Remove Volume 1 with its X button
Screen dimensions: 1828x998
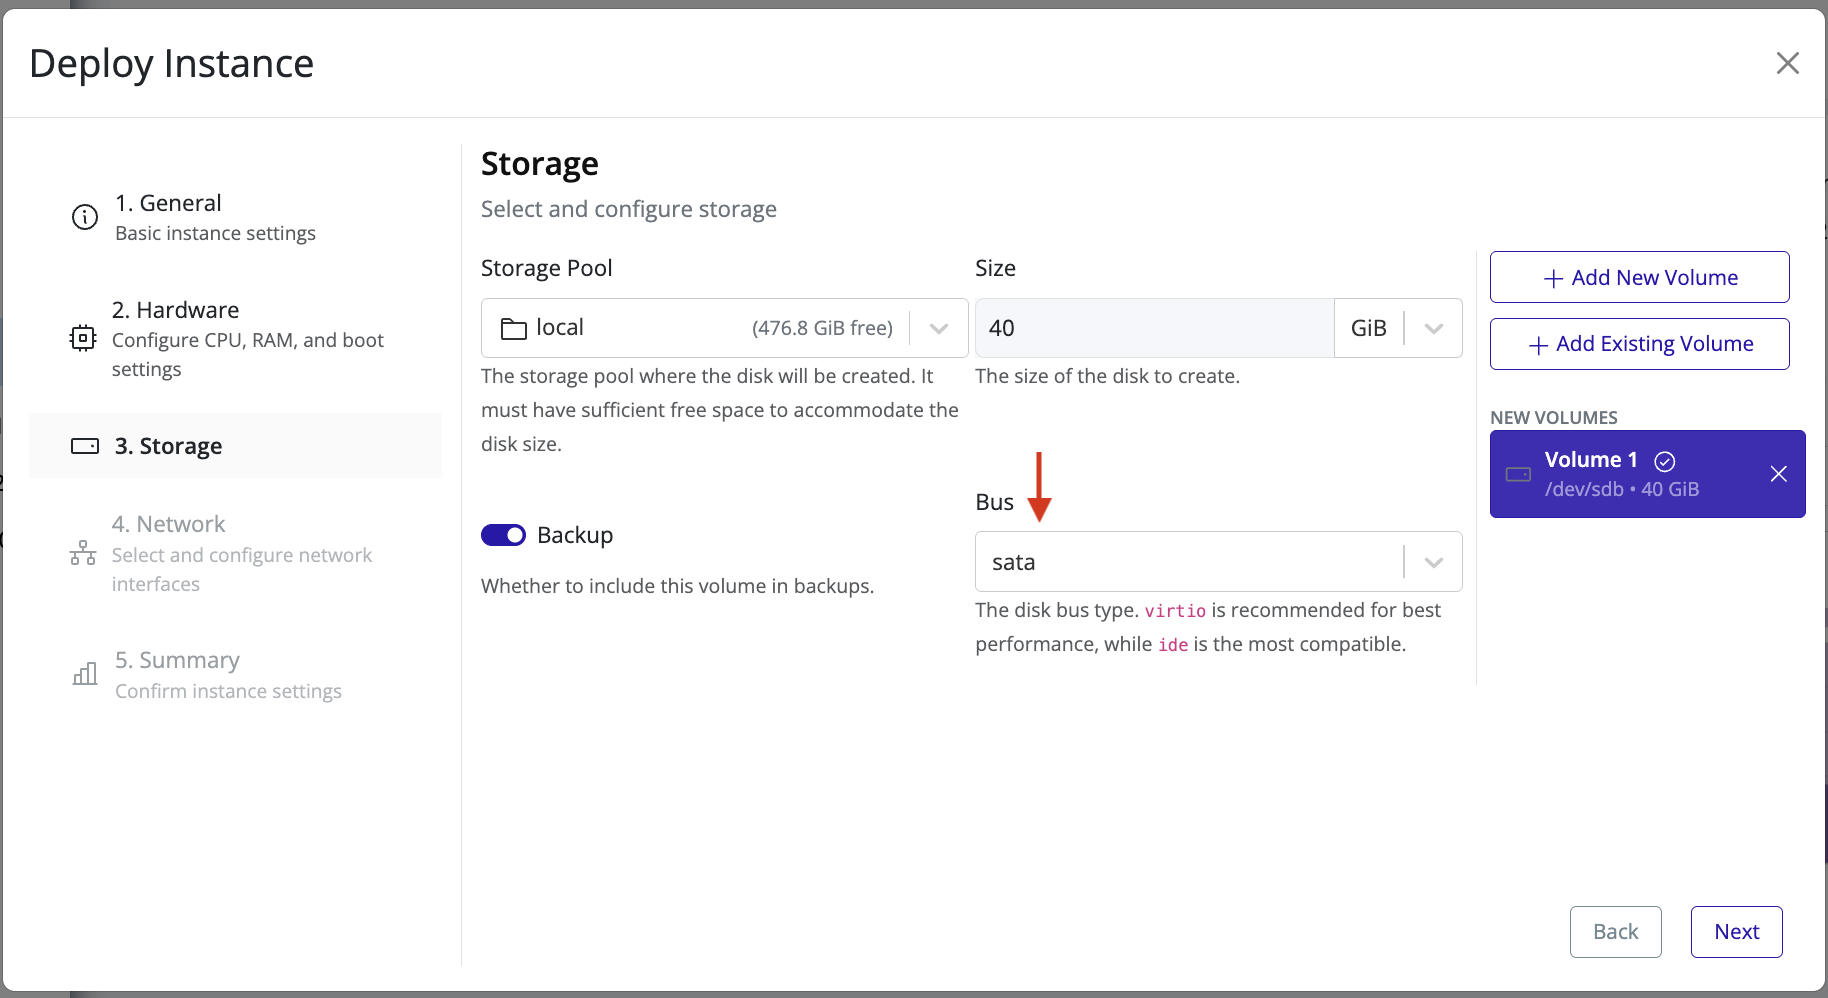(1778, 474)
